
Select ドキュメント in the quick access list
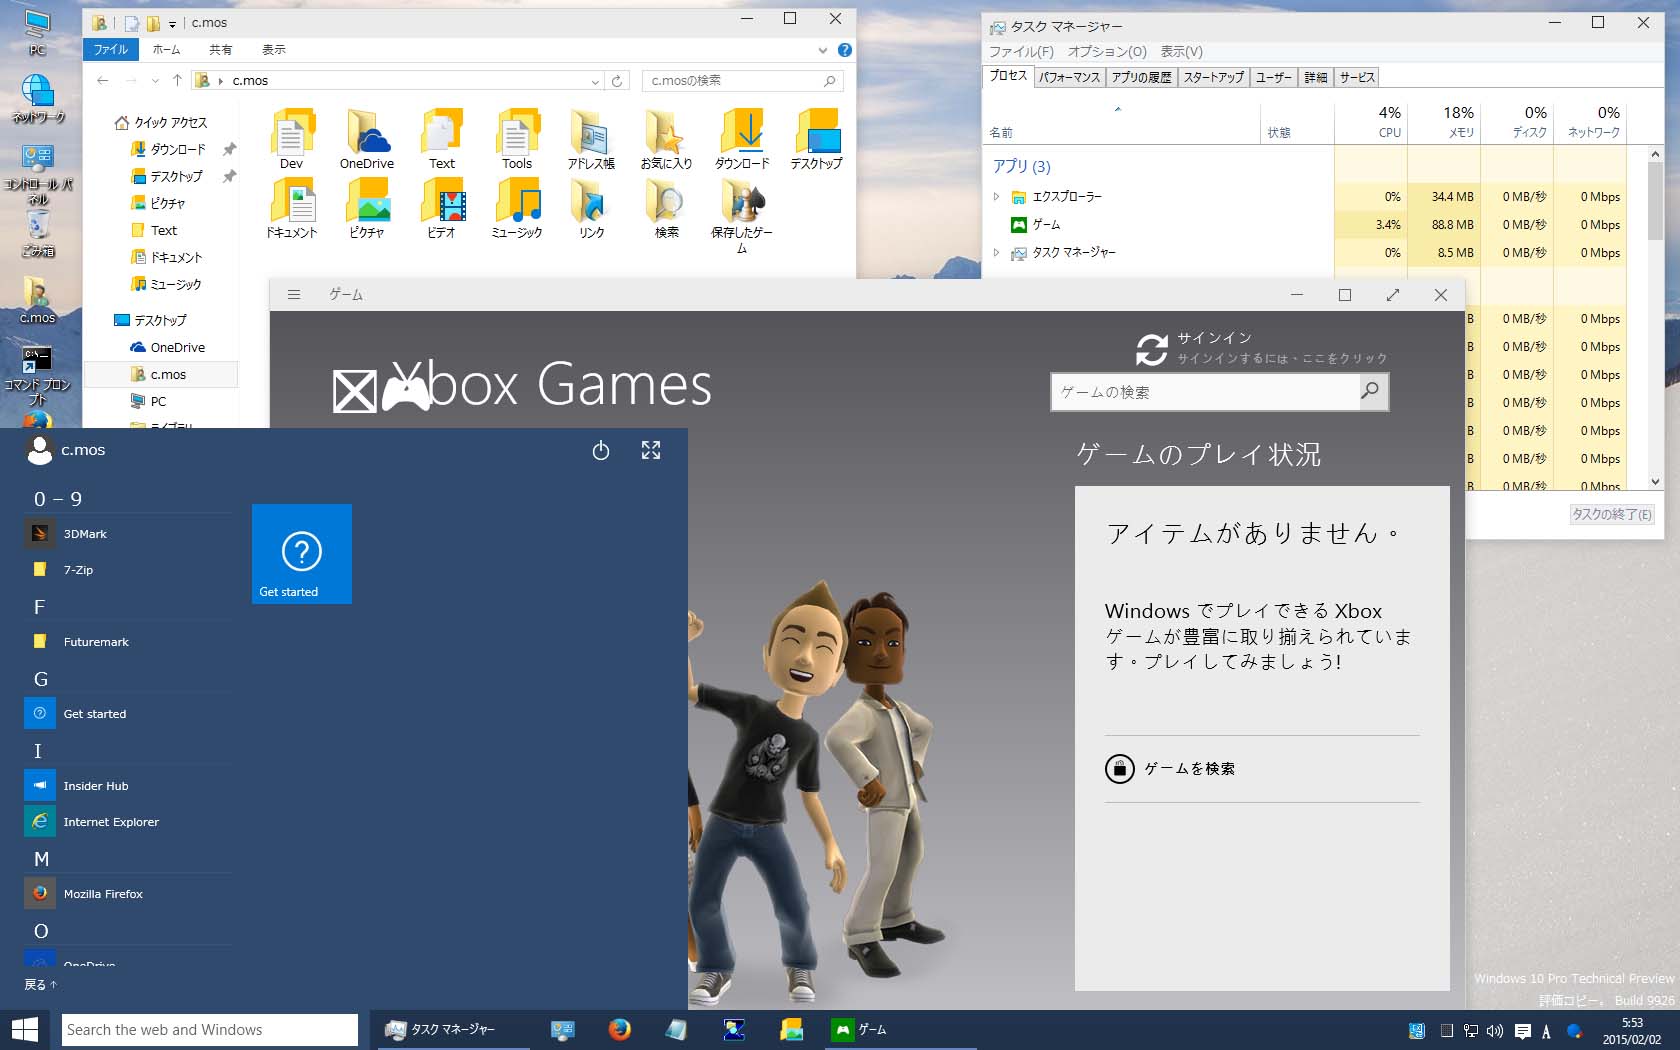pos(166,257)
